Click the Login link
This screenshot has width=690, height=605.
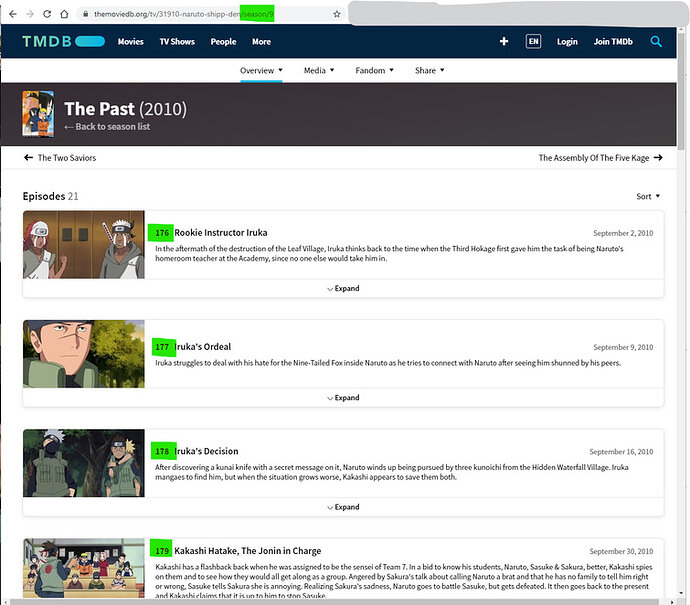tap(567, 42)
